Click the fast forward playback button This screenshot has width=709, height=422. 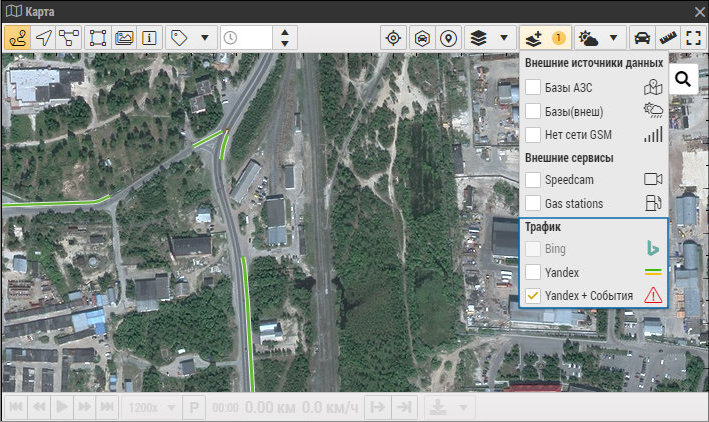[x=84, y=407]
